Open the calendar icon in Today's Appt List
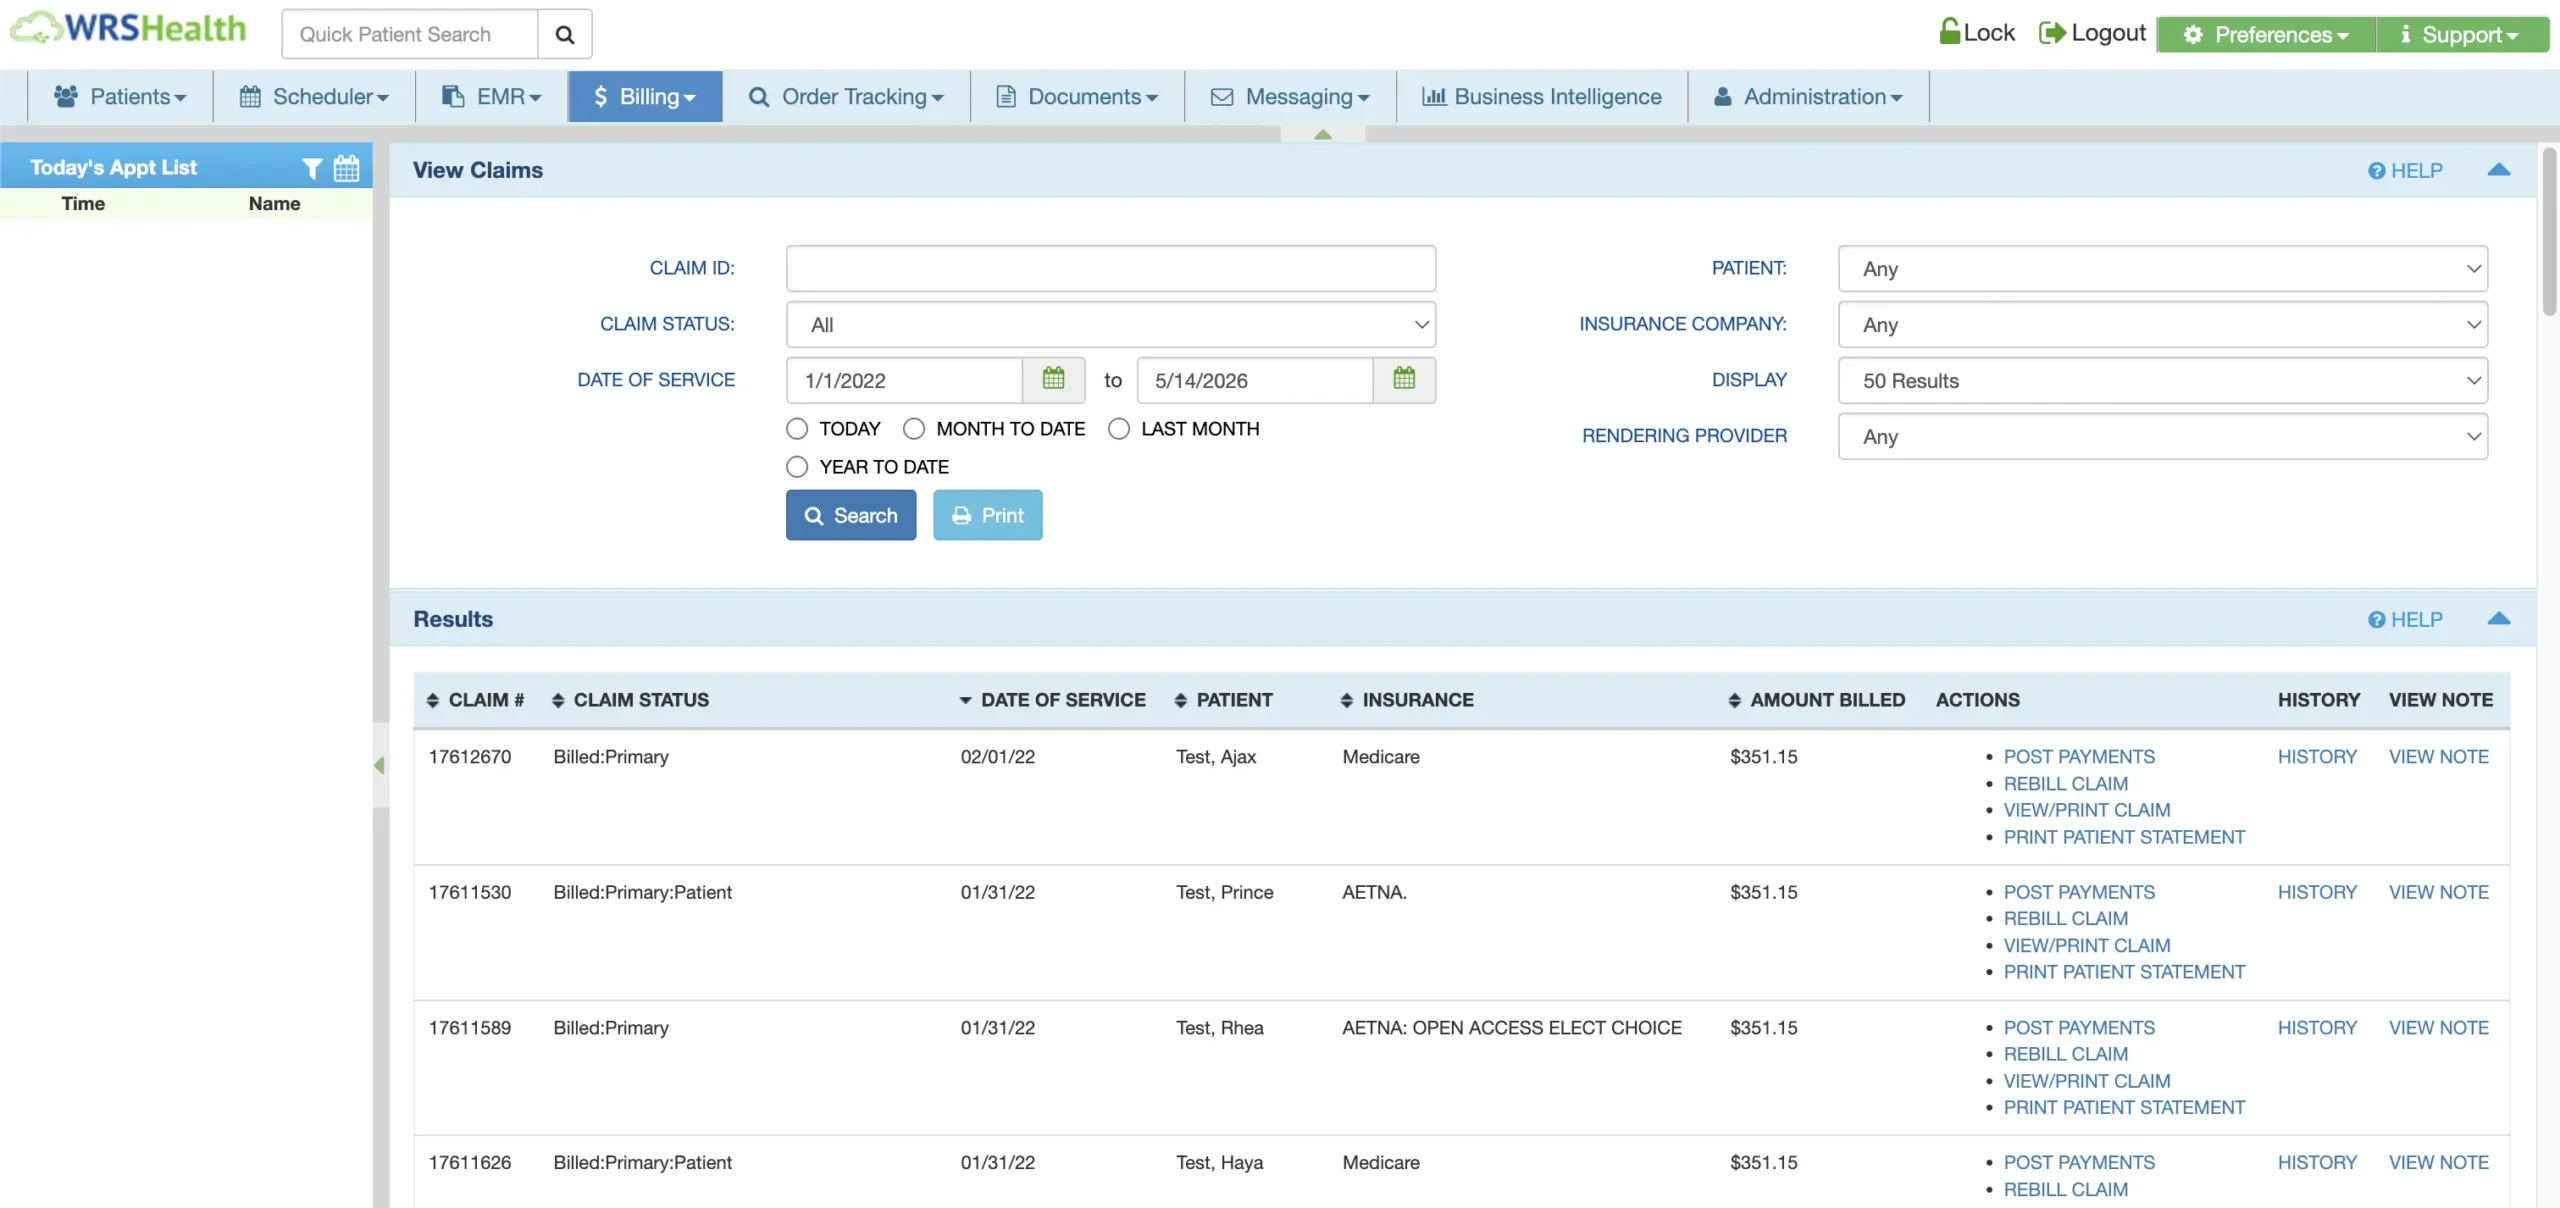The width and height of the screenshot is (2560, 1208). (346, 168)
